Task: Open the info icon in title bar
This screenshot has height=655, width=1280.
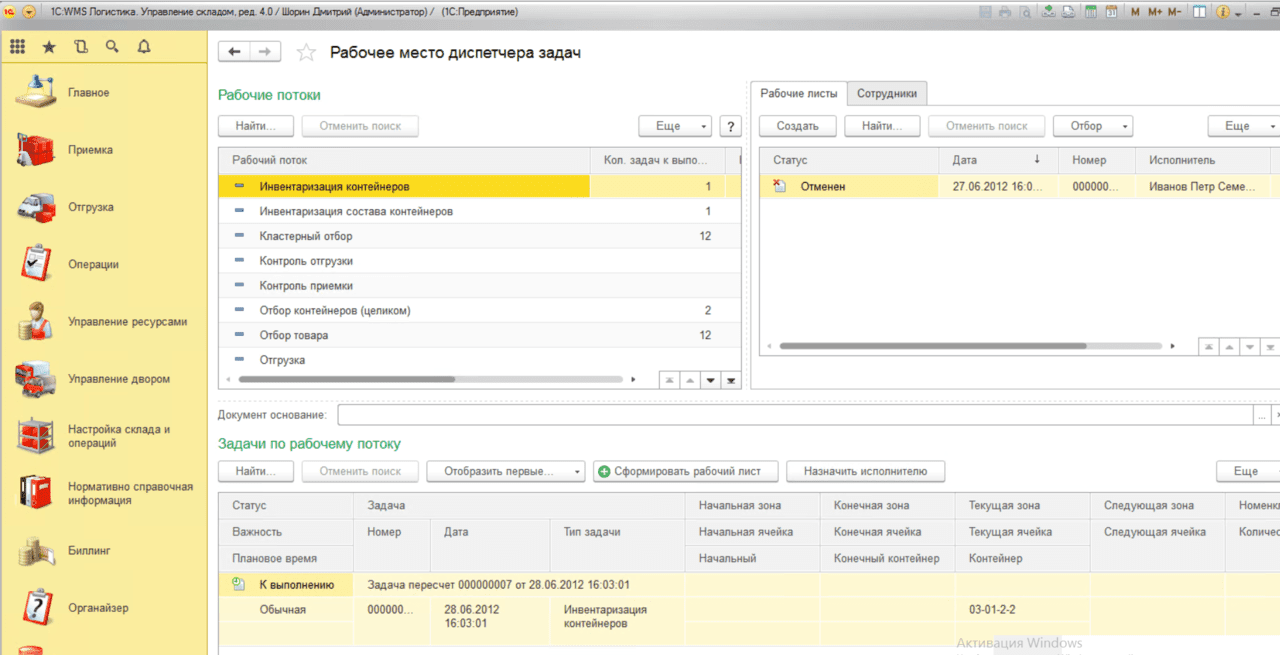Action: point(1222,12)
